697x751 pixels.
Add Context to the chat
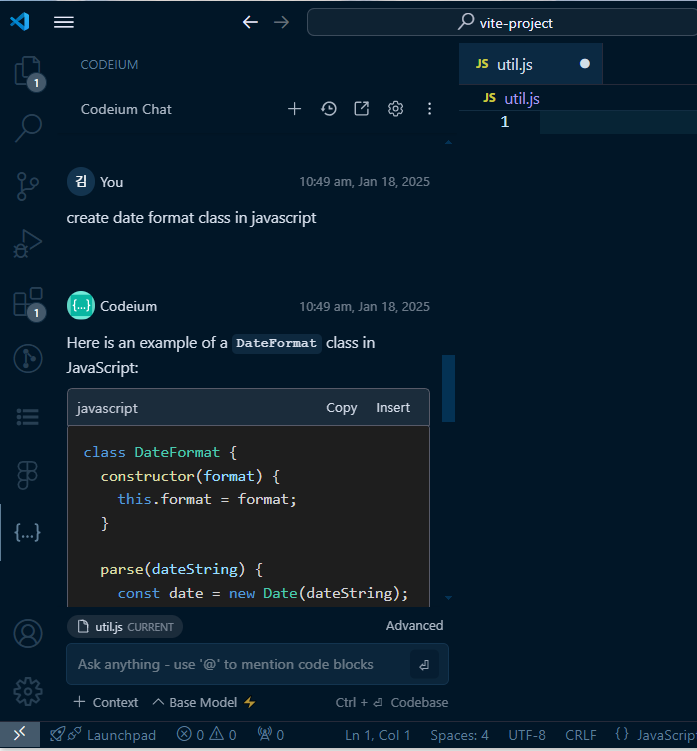click(x=106, y=702)
